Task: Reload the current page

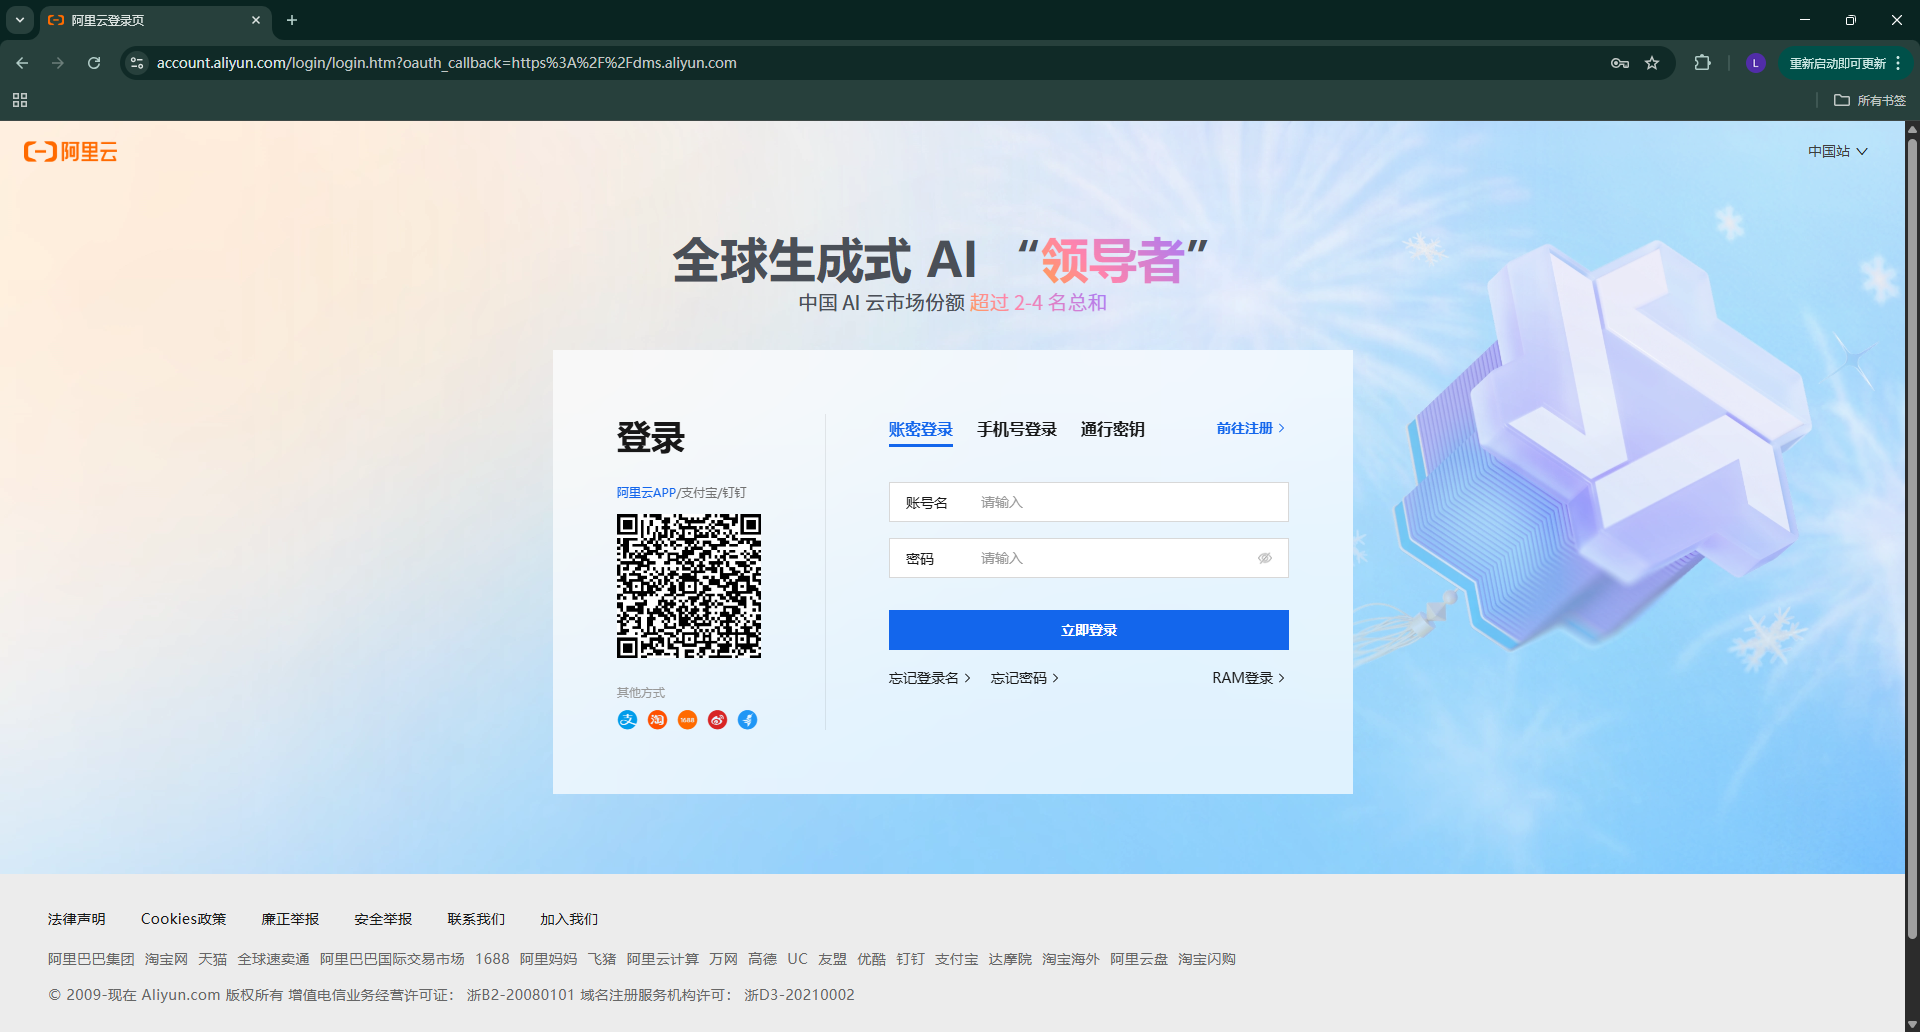Action: coord(94,63)
